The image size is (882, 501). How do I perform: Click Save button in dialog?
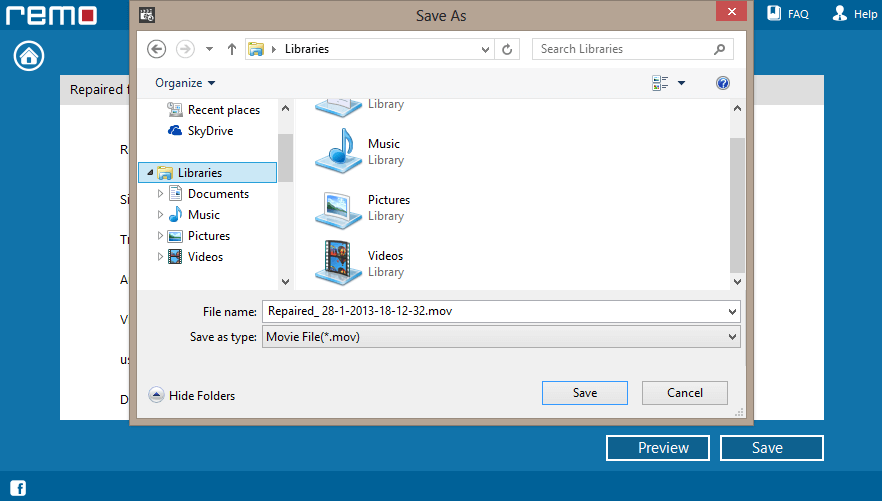coord(584,393)
